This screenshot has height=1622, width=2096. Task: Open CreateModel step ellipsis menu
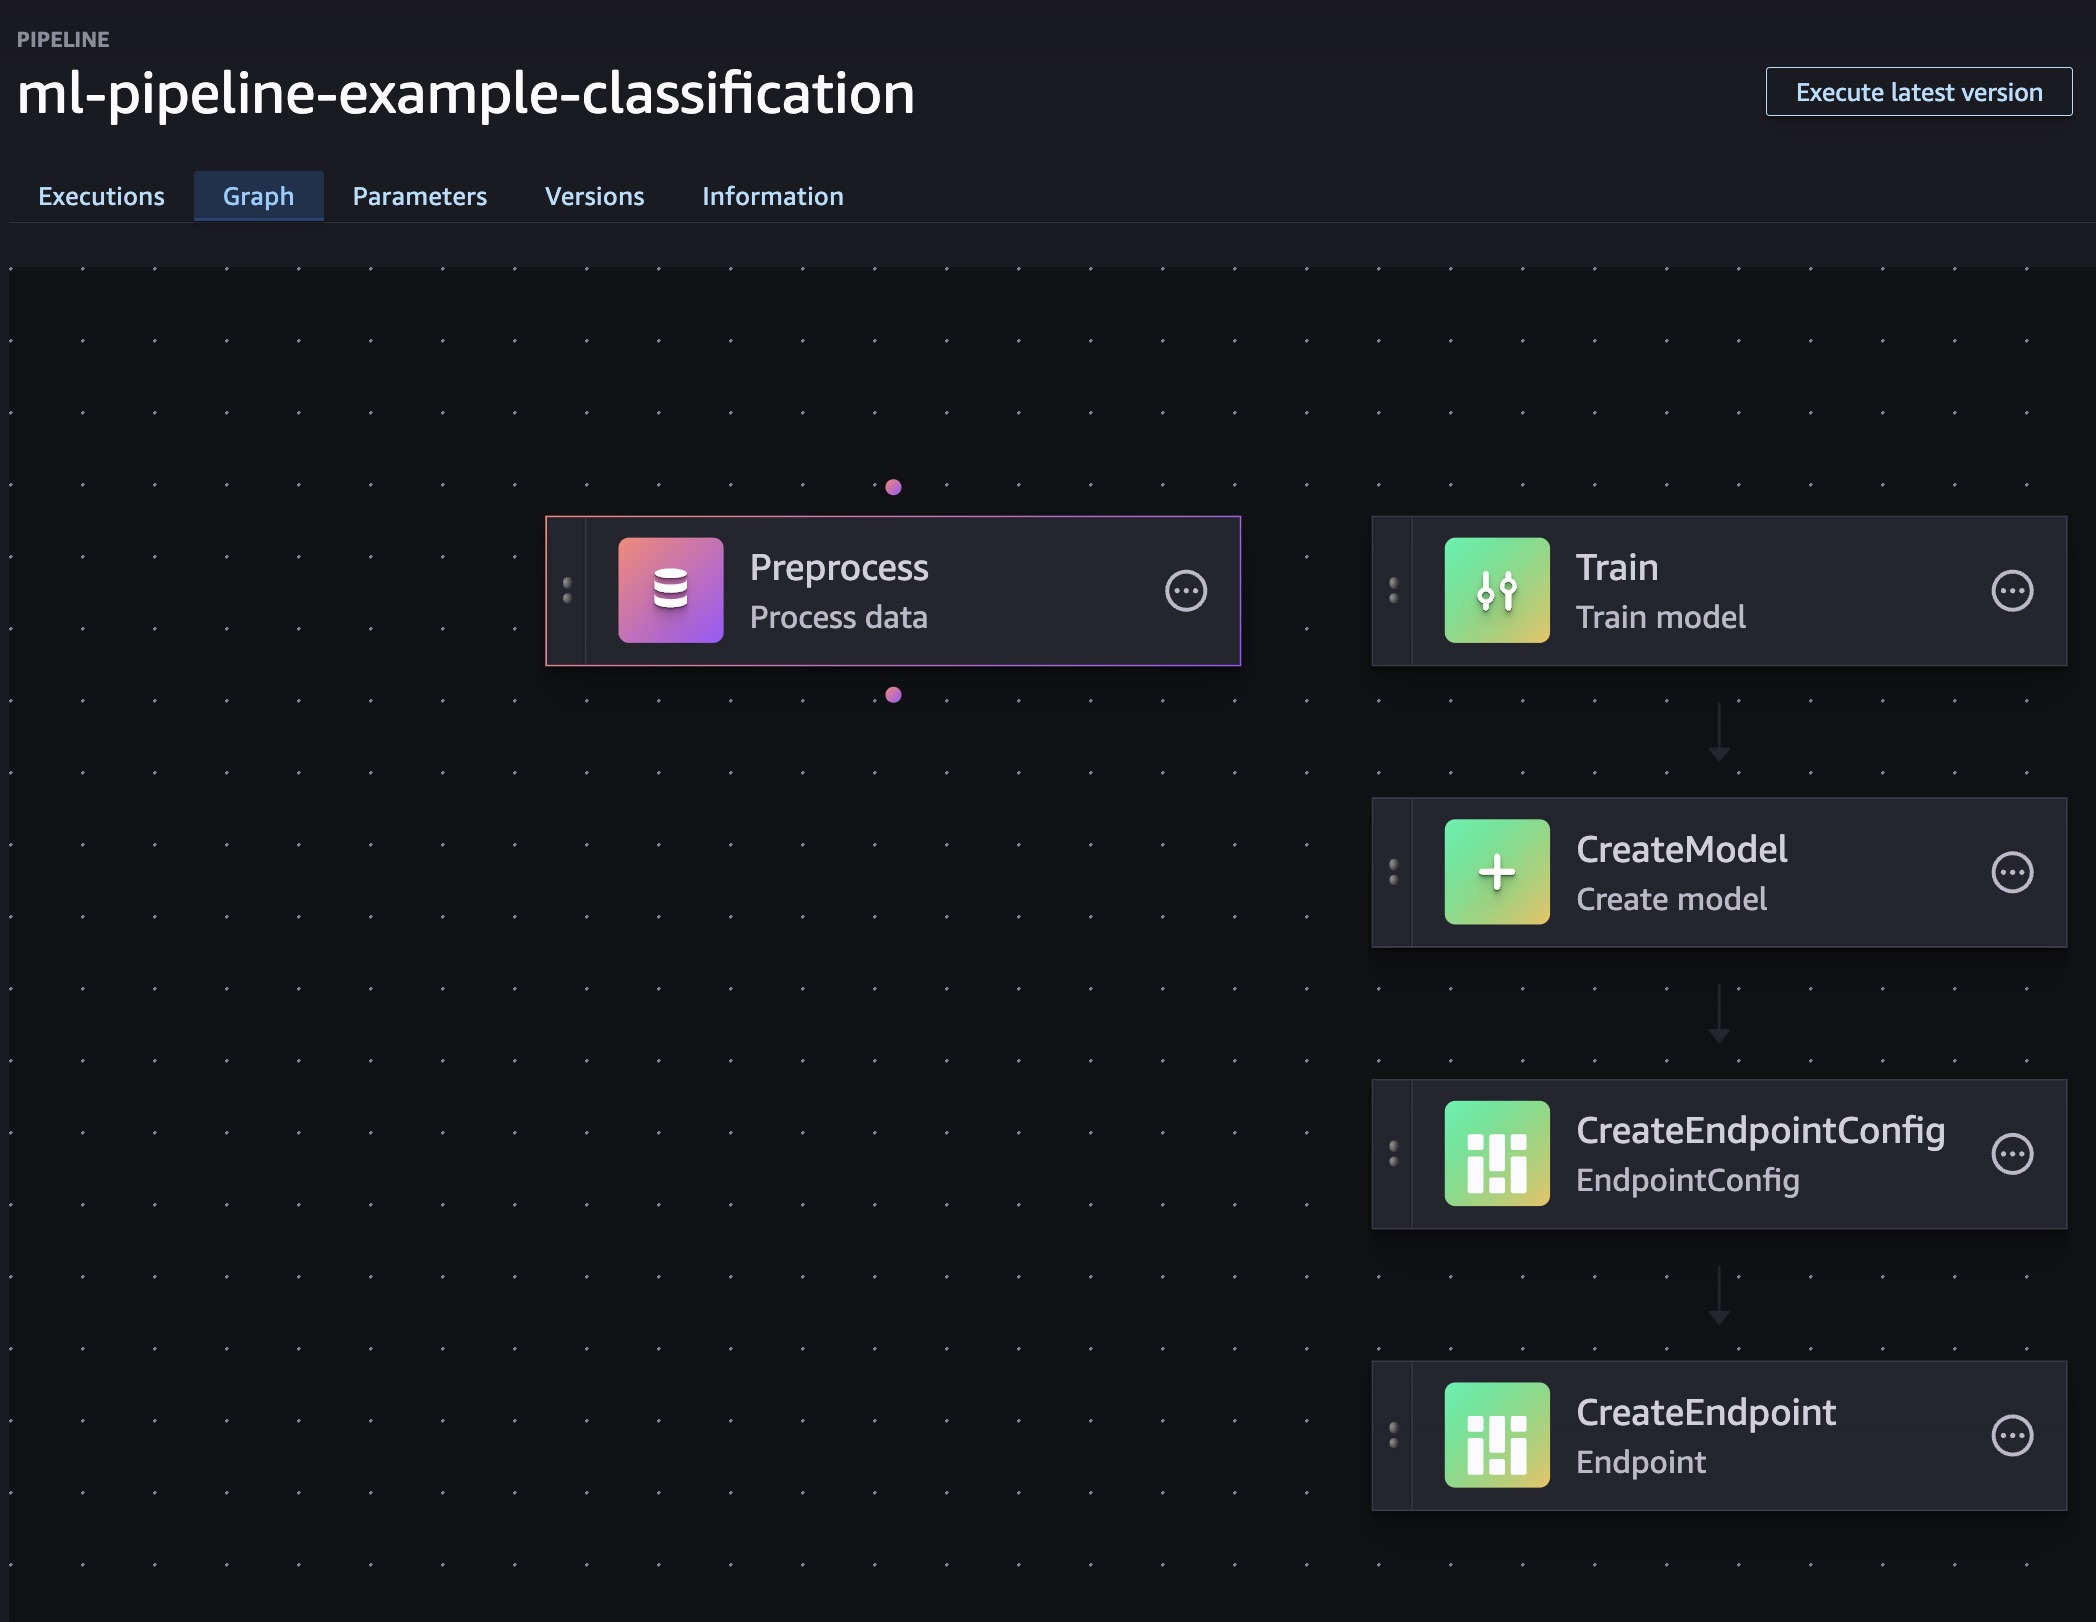pyautogui.click(x=2011, y=872)
